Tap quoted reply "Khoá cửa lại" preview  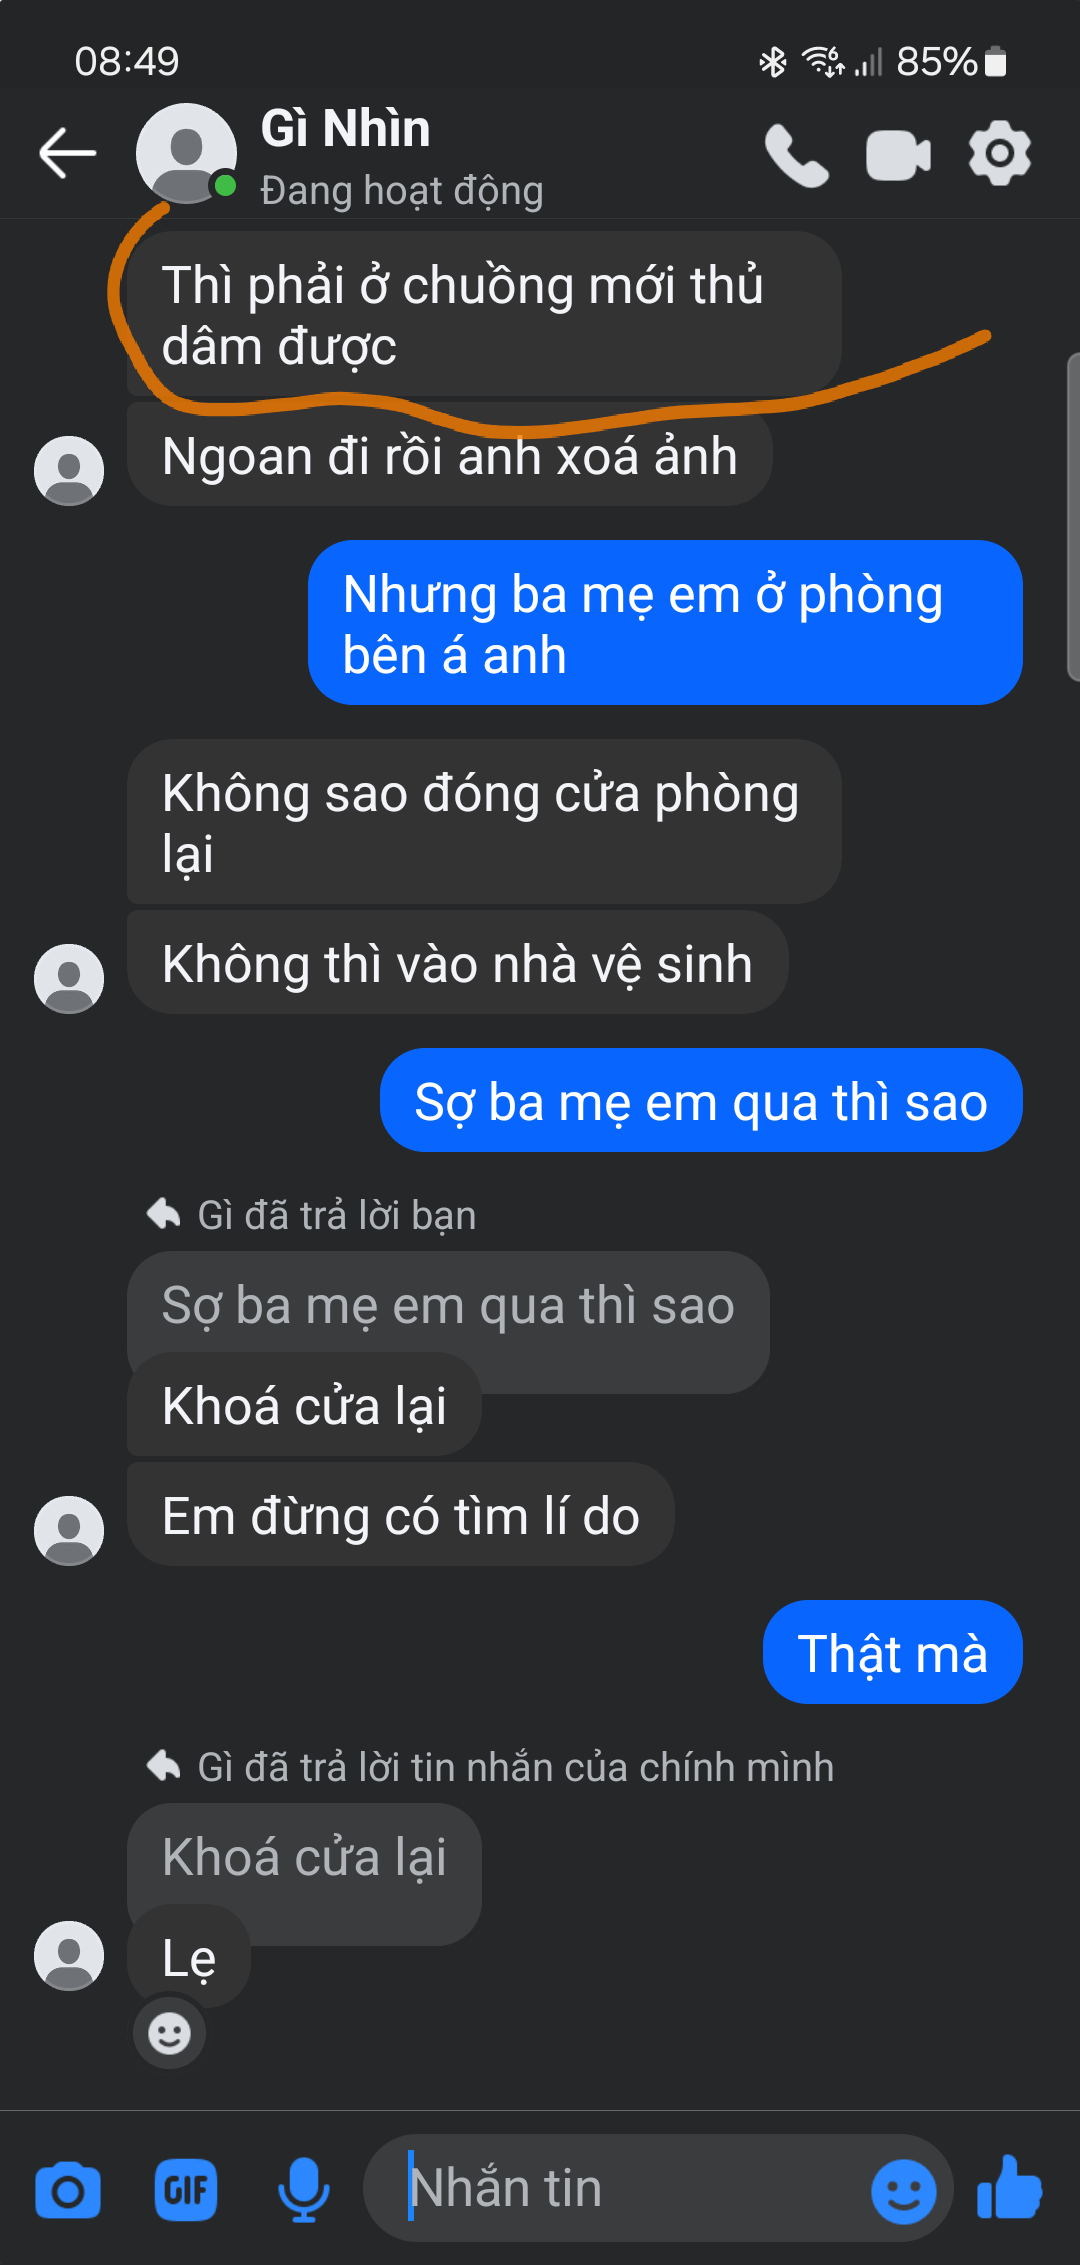coord(304,1858)
